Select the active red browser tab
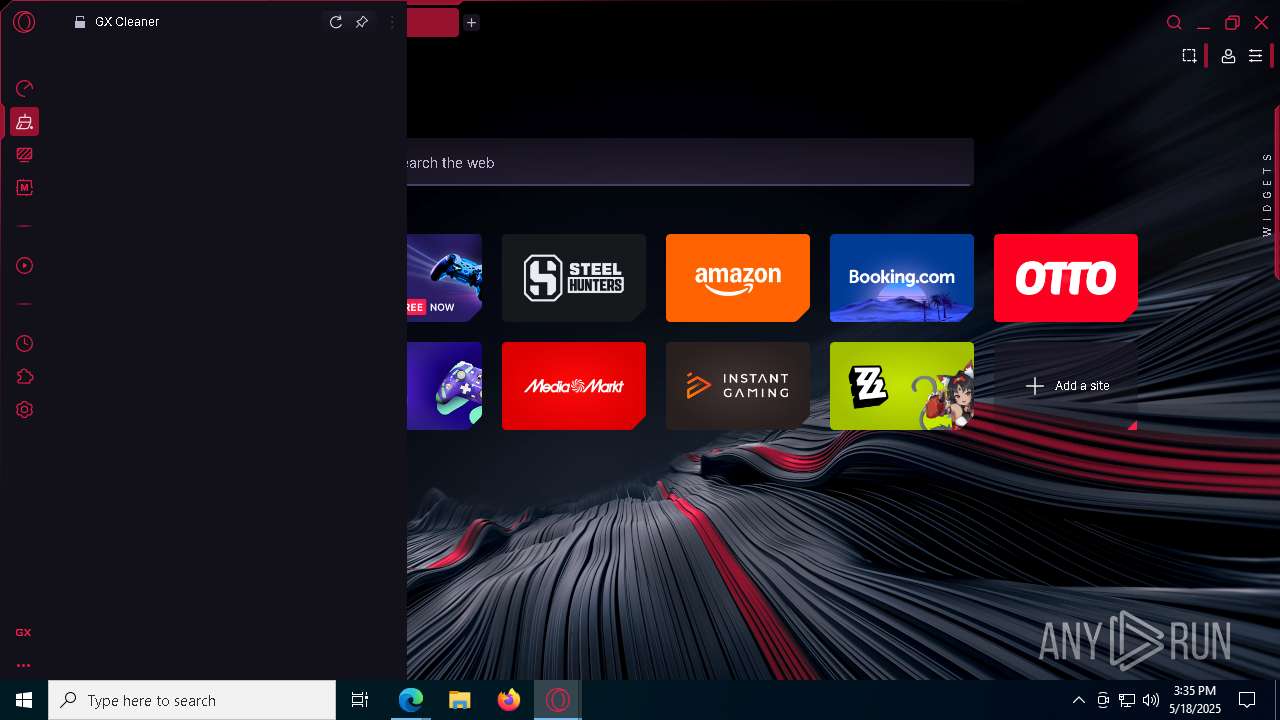 (x=433, y=22)
